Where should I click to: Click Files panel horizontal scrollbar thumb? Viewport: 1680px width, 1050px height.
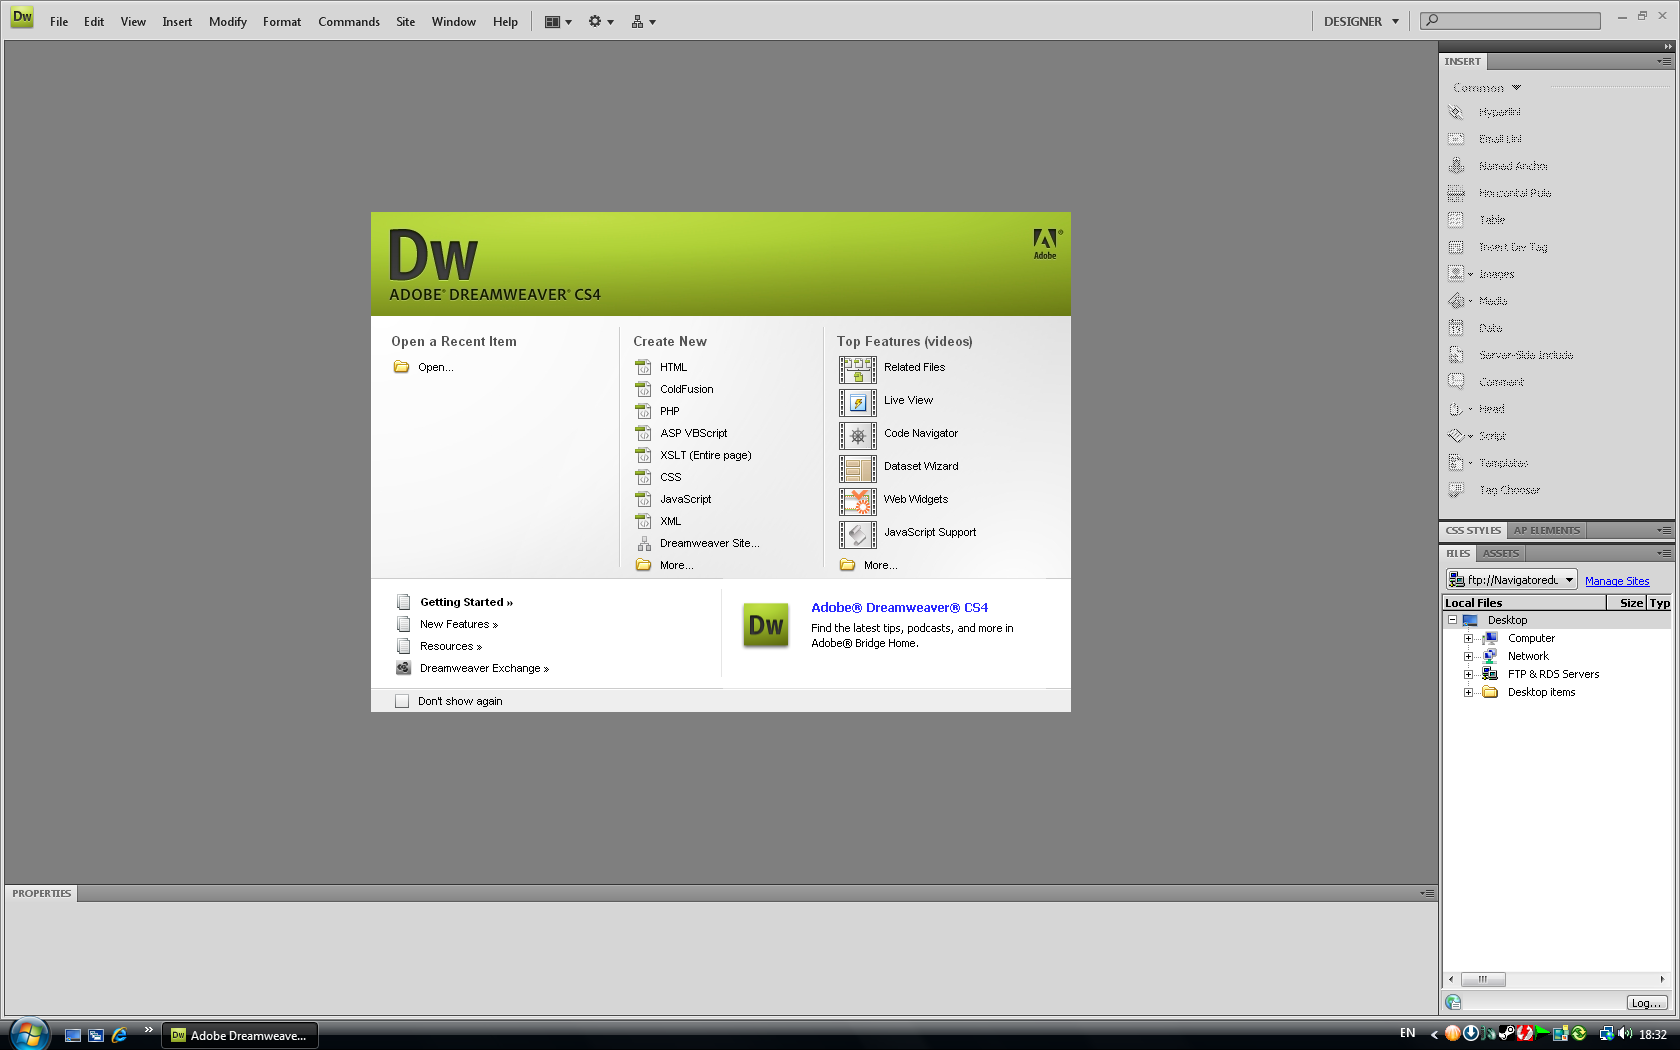coord(1483,979)
